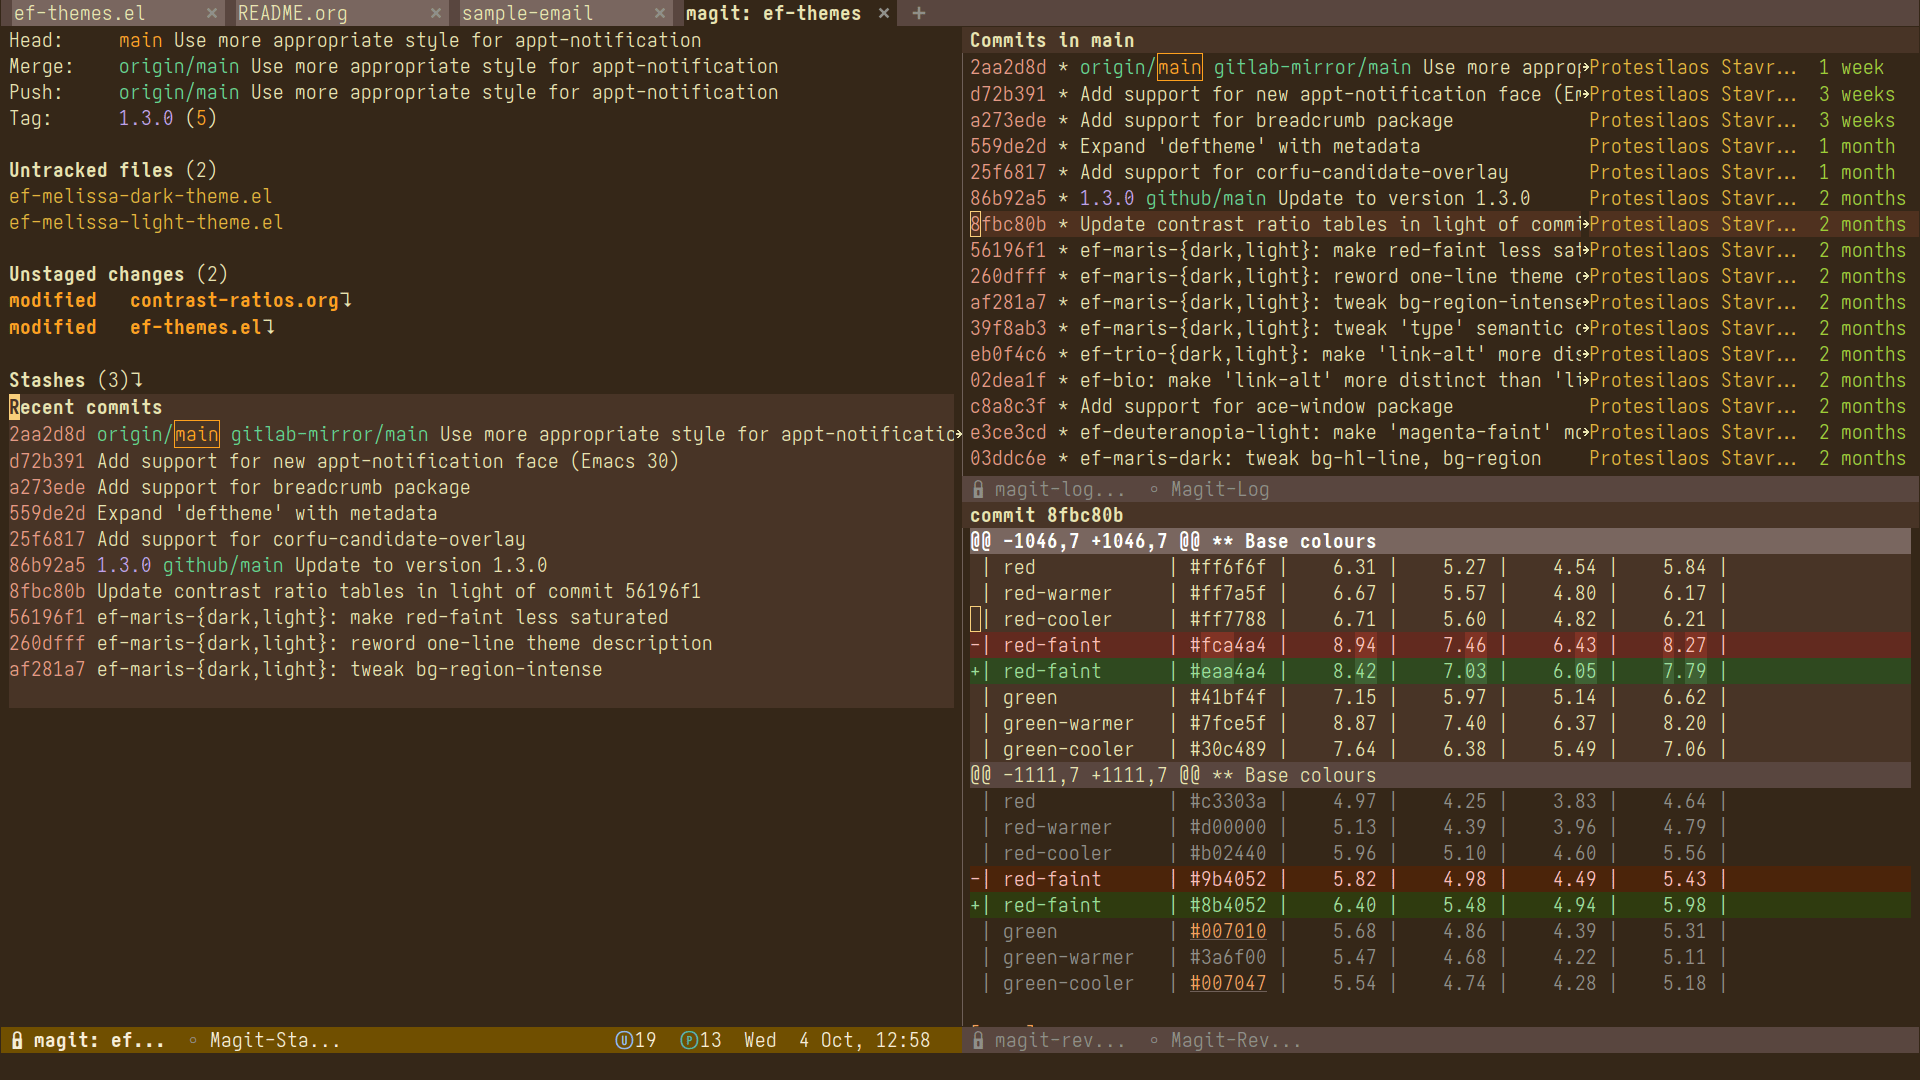Collapse the Untracked files (2) section heading
Image resolution: width=1920 pixels, height=1080 pixels.
[x=112, y=170]
